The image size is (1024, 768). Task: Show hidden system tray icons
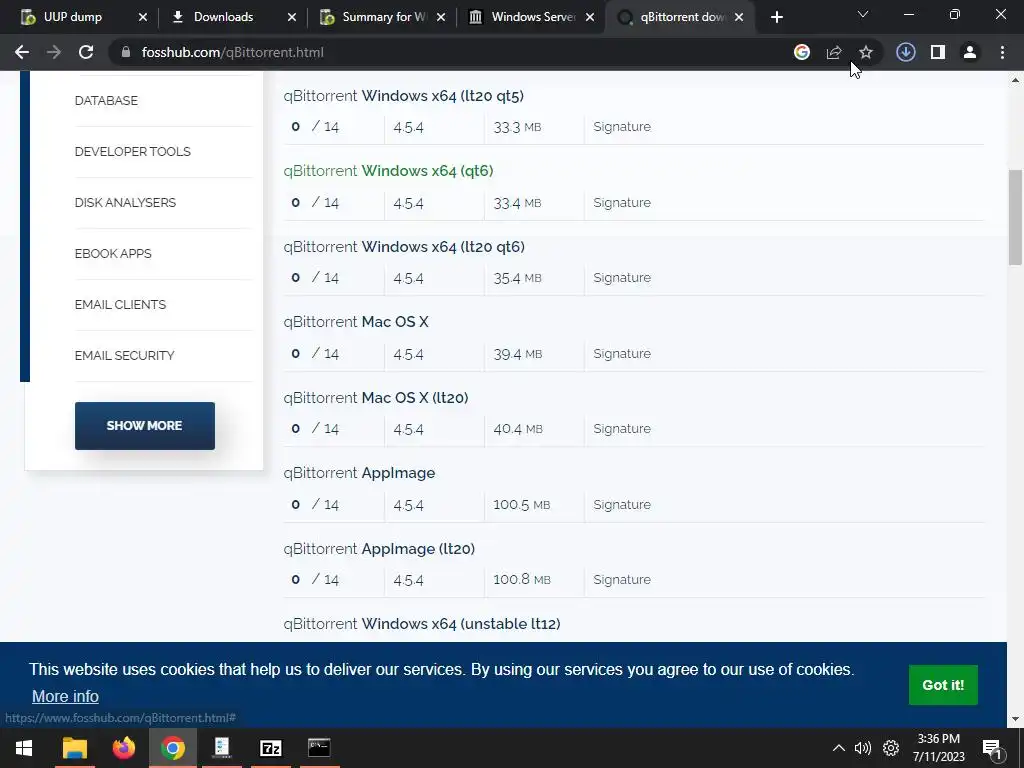pyautogui.click(x=839, y=748)
